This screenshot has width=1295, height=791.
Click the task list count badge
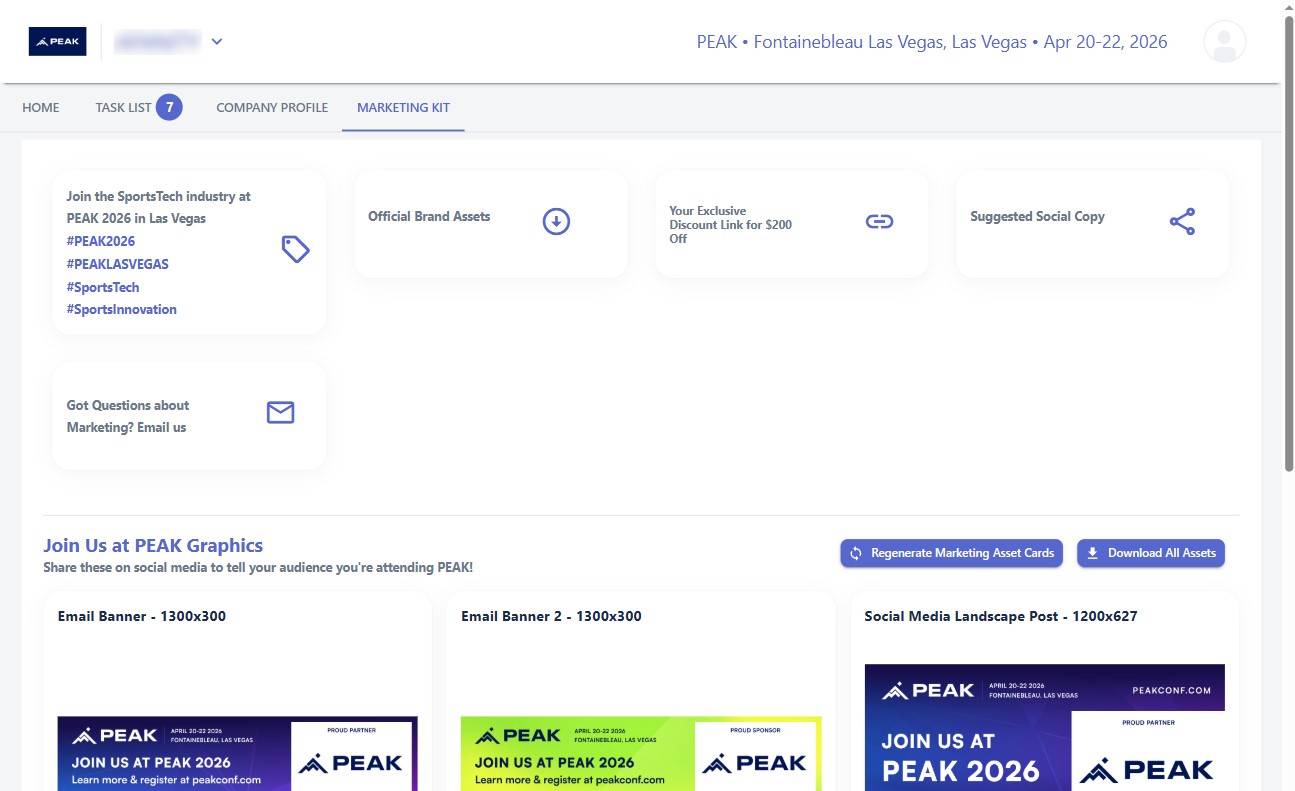[x=169, y=107]
